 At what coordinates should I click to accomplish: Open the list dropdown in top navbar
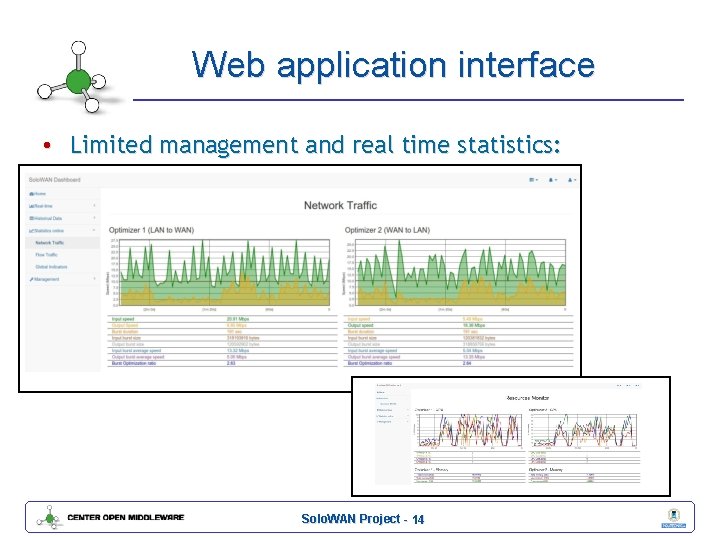(x=533, y=180)
